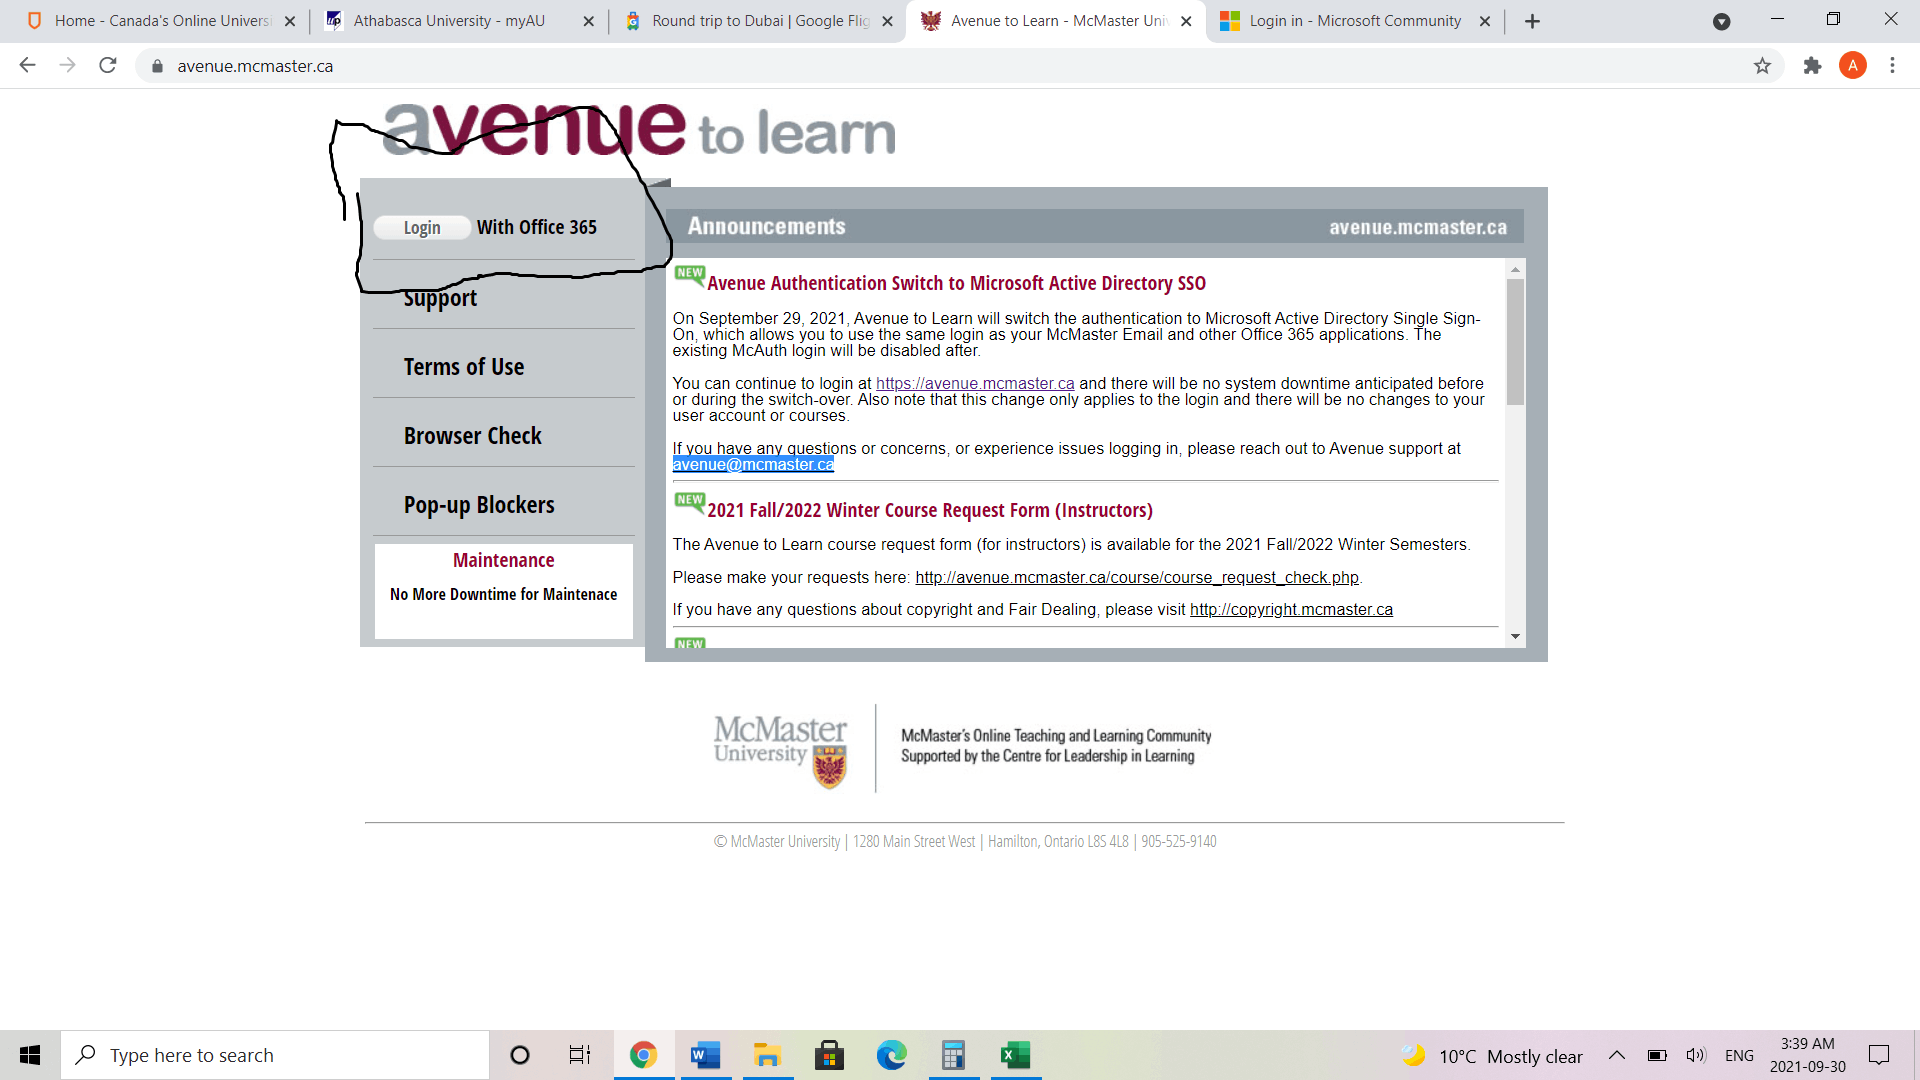1920x1080 pixels.
Task: Open the Chrome profile avatar
Action: point(1852,66)
